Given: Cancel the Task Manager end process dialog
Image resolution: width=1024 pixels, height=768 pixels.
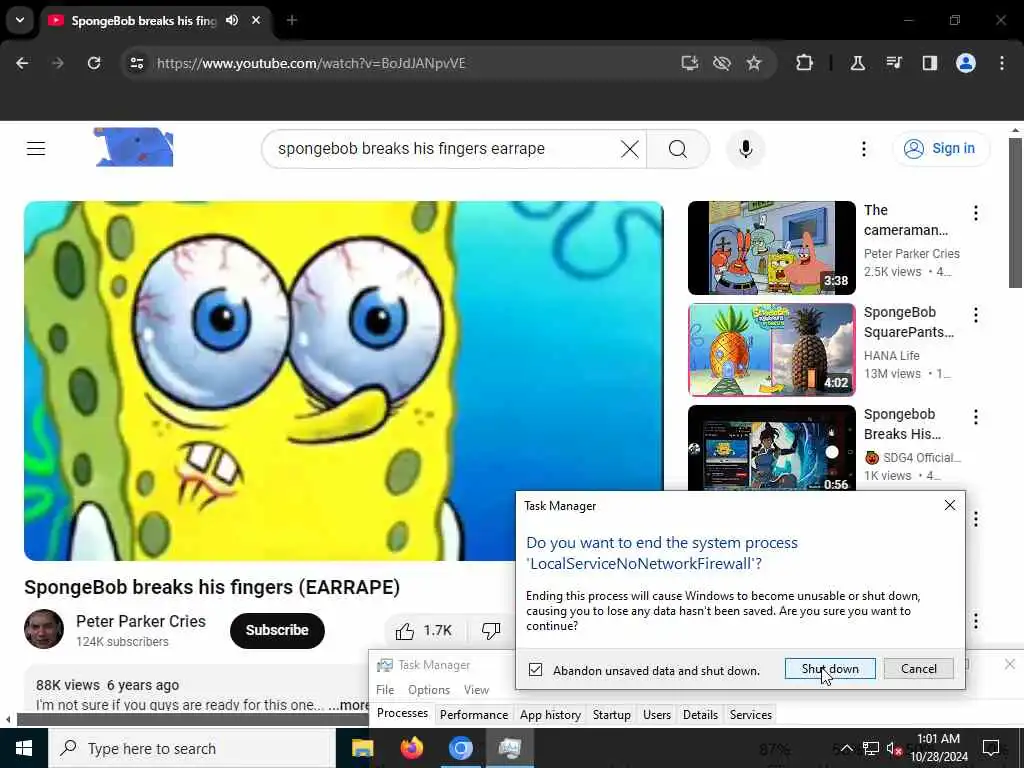Looking at the screenshot, I should tap(918, 669).
